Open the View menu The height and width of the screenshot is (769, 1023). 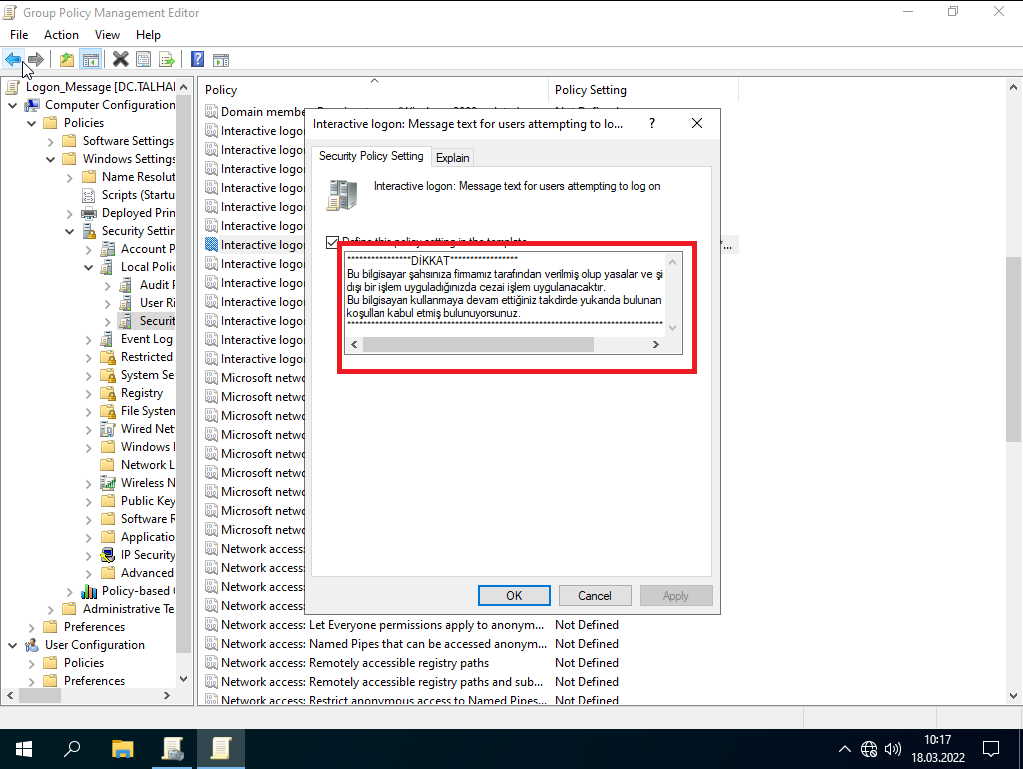(107, 35)
